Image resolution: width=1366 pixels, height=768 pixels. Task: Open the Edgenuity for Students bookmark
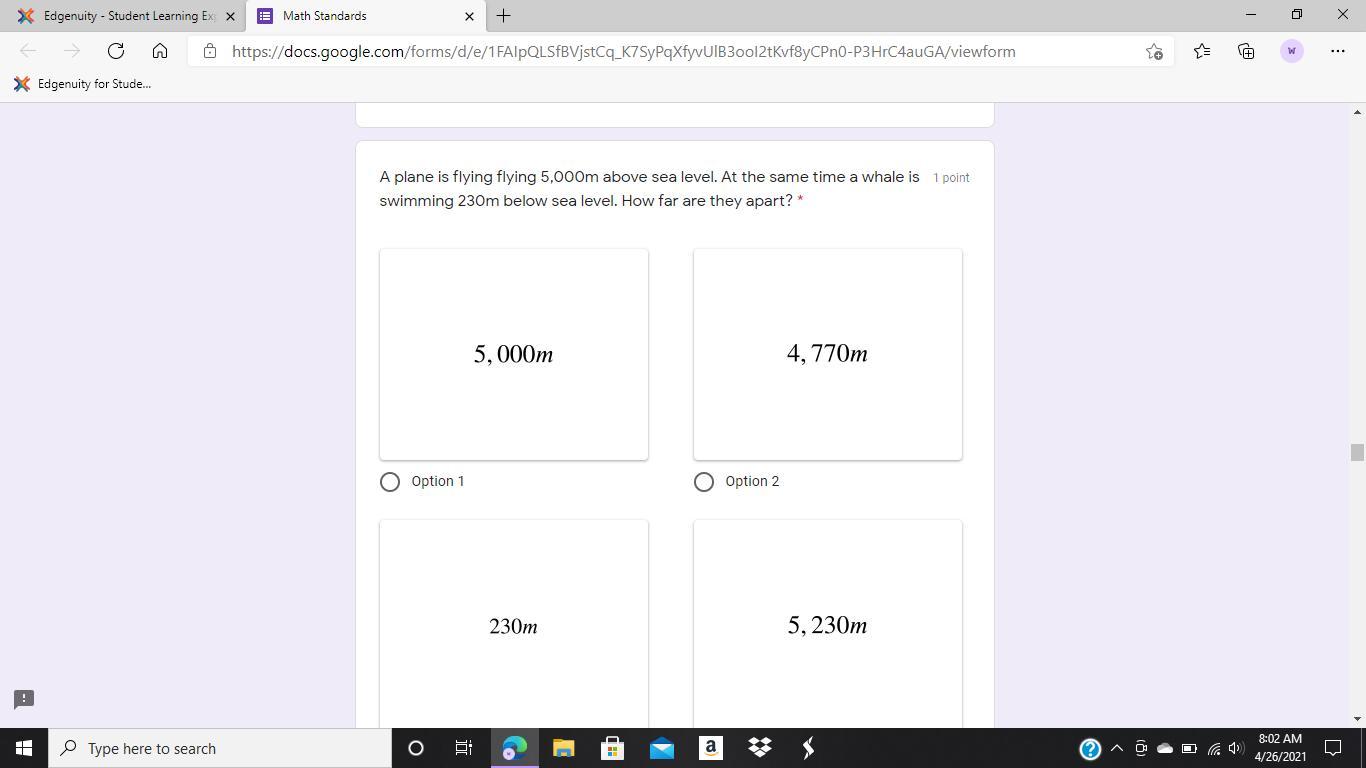[x=83, y=84]
